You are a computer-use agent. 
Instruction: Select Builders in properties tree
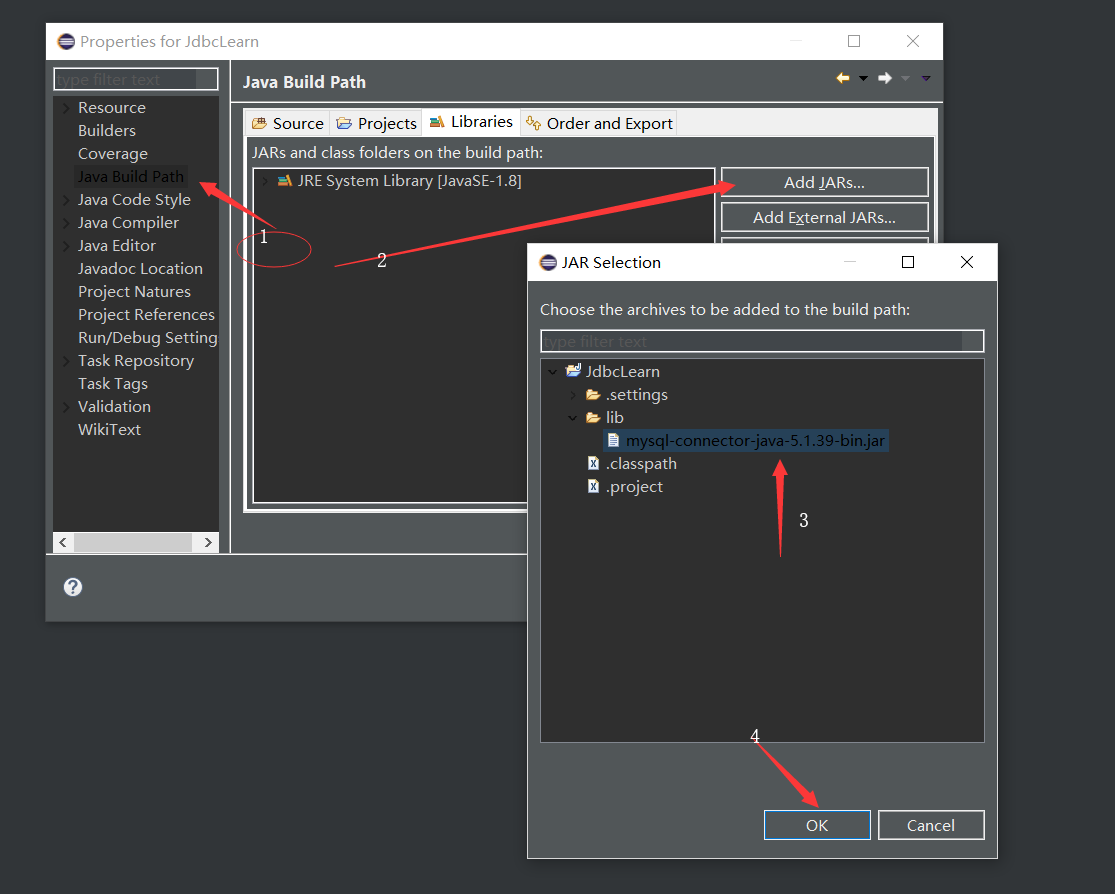[x=107, y=130]
